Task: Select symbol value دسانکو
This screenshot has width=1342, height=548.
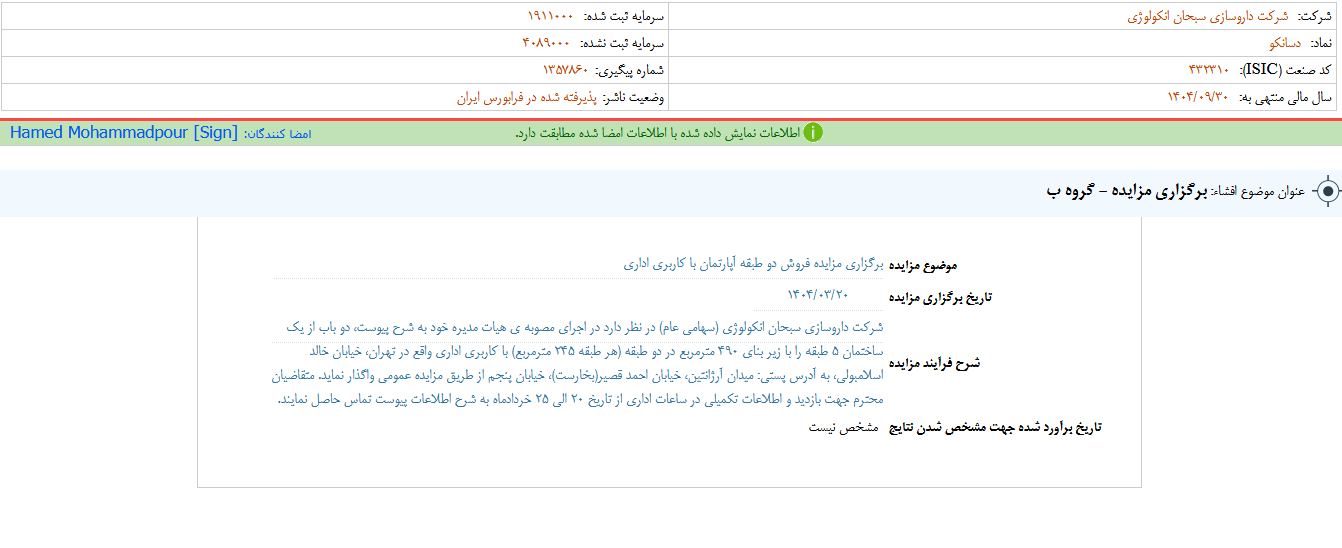Action: (1285, 43)
